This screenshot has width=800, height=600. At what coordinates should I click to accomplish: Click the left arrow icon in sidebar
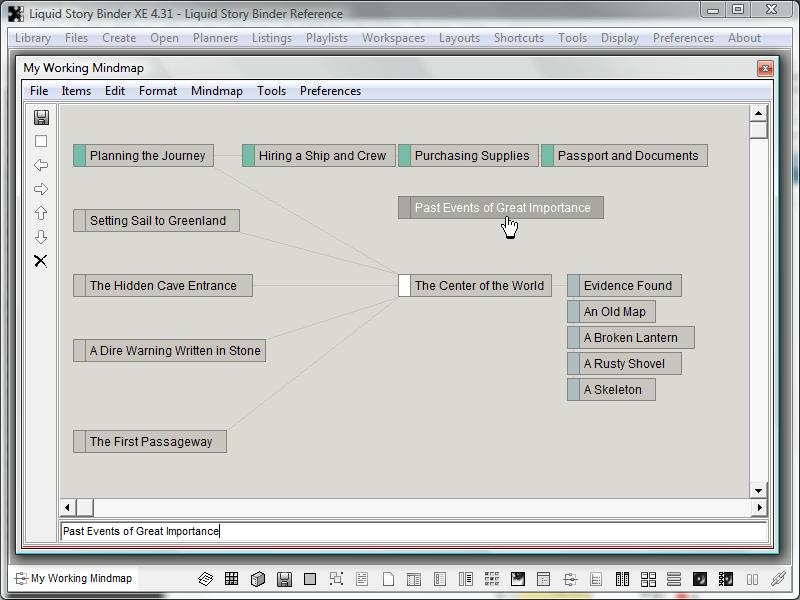point(41,165)
